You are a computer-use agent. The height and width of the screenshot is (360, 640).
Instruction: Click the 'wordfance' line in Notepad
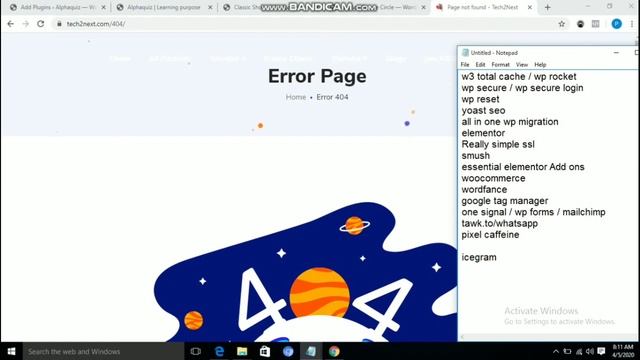[484, 190]
